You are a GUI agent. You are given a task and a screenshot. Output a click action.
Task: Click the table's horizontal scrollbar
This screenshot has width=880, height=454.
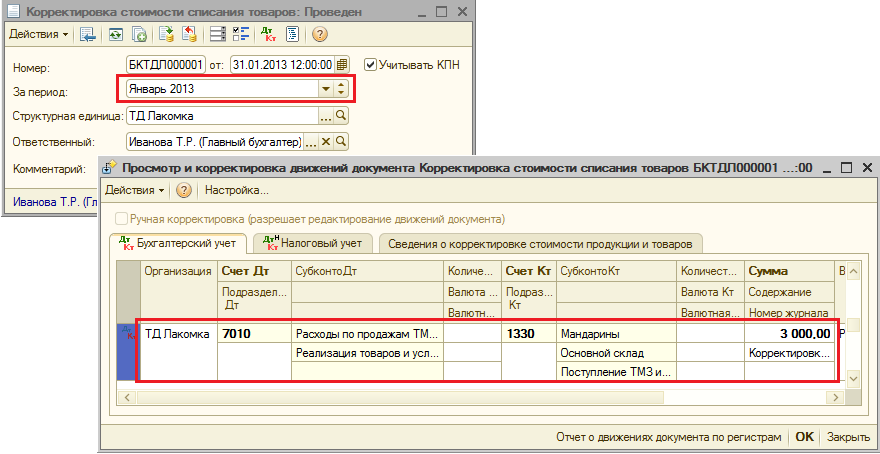[480, 398]
